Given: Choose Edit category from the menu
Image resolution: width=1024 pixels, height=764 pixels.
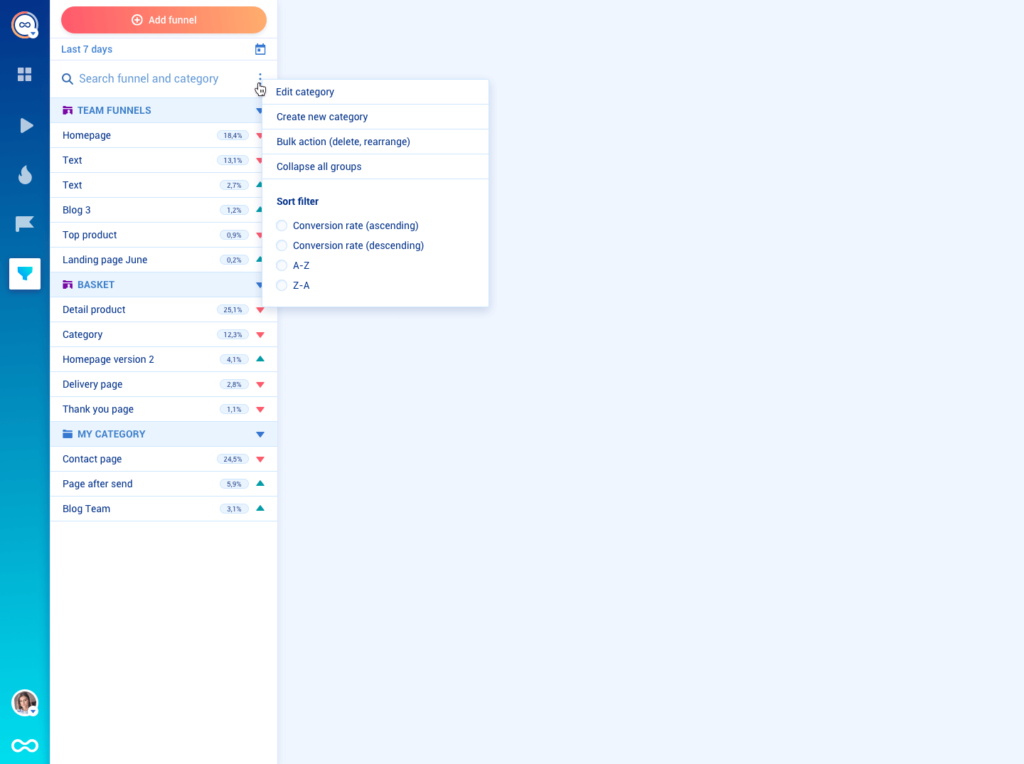Looking at the screenshot, I should [375, 92].
